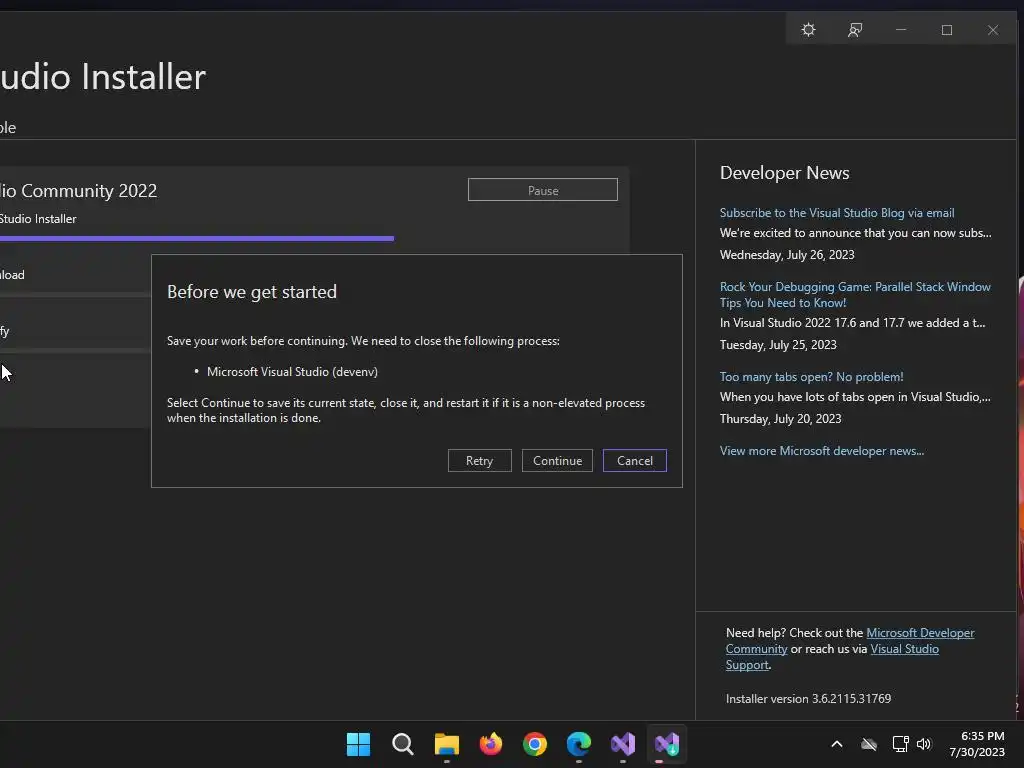Open the feedback icon in title bar
The image size is (1024, 768).
click(855, 30)
